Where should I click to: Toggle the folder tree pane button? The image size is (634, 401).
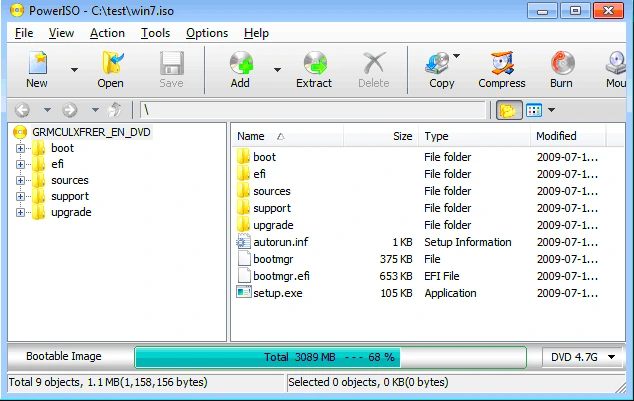(509, 110)
